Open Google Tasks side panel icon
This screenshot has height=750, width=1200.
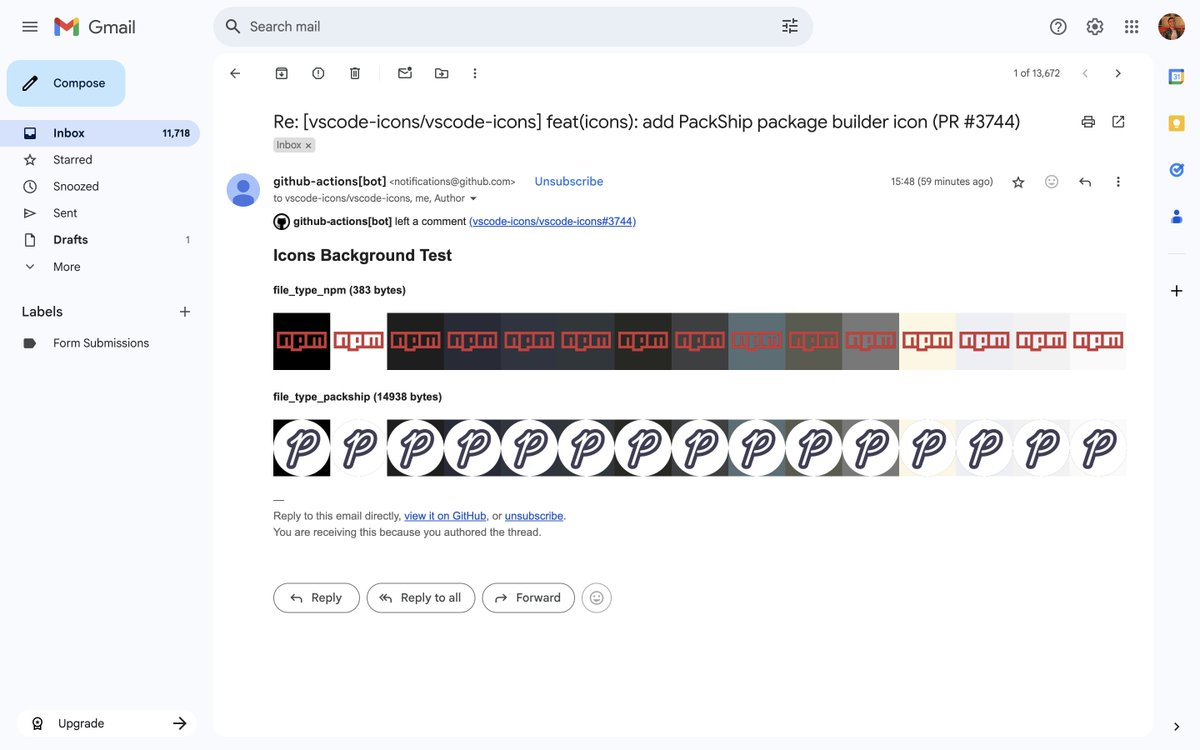click(x=1177, y=170)
